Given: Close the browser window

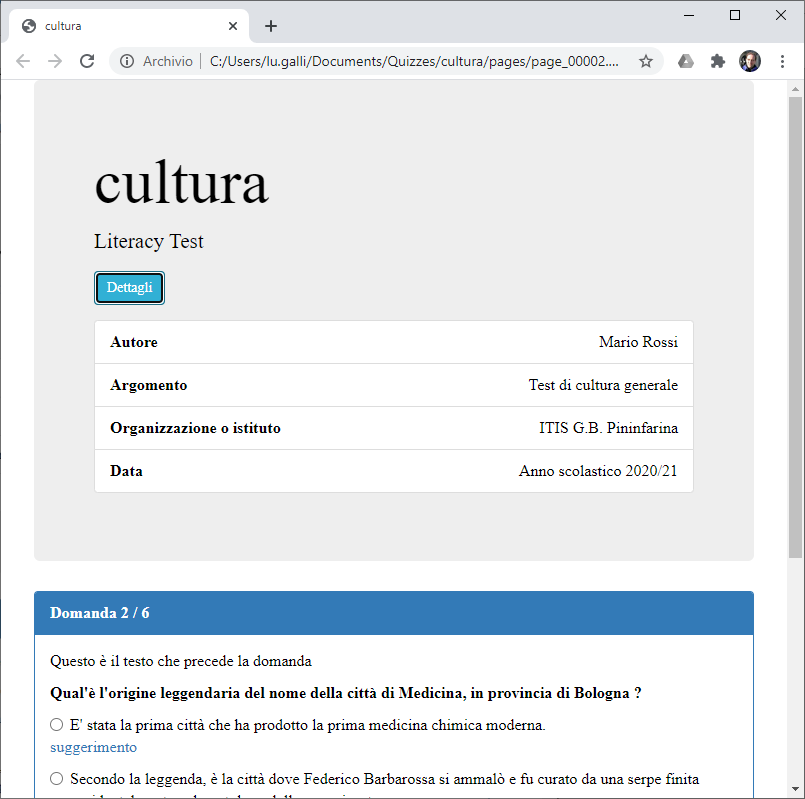Looking at the screenshot, I should [780, 15].
